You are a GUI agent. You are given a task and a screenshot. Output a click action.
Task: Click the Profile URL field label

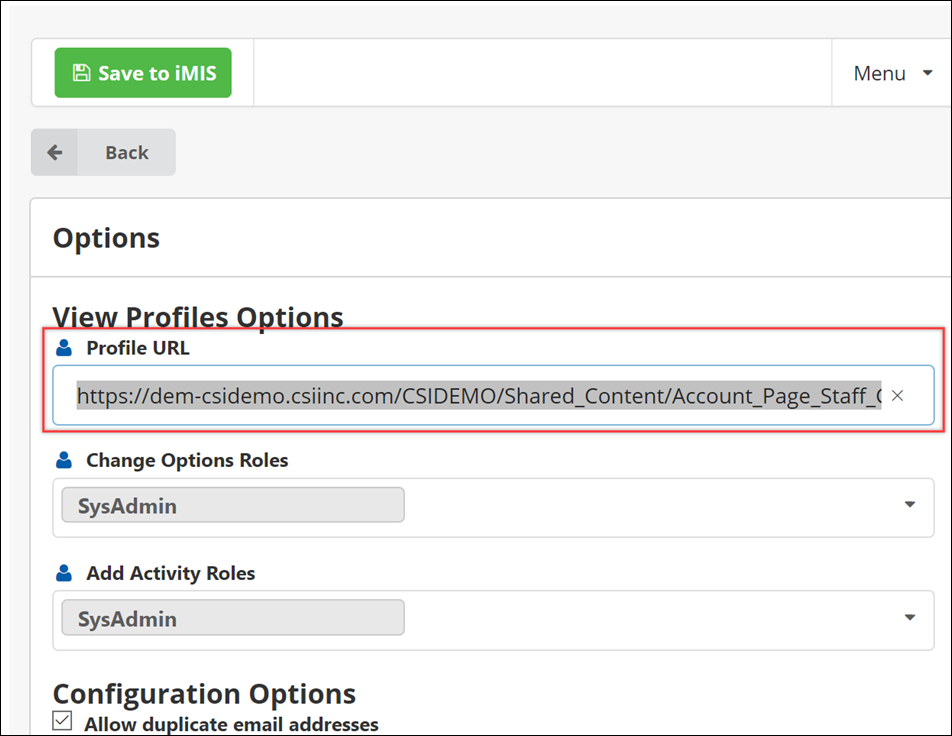click(138, 349)
